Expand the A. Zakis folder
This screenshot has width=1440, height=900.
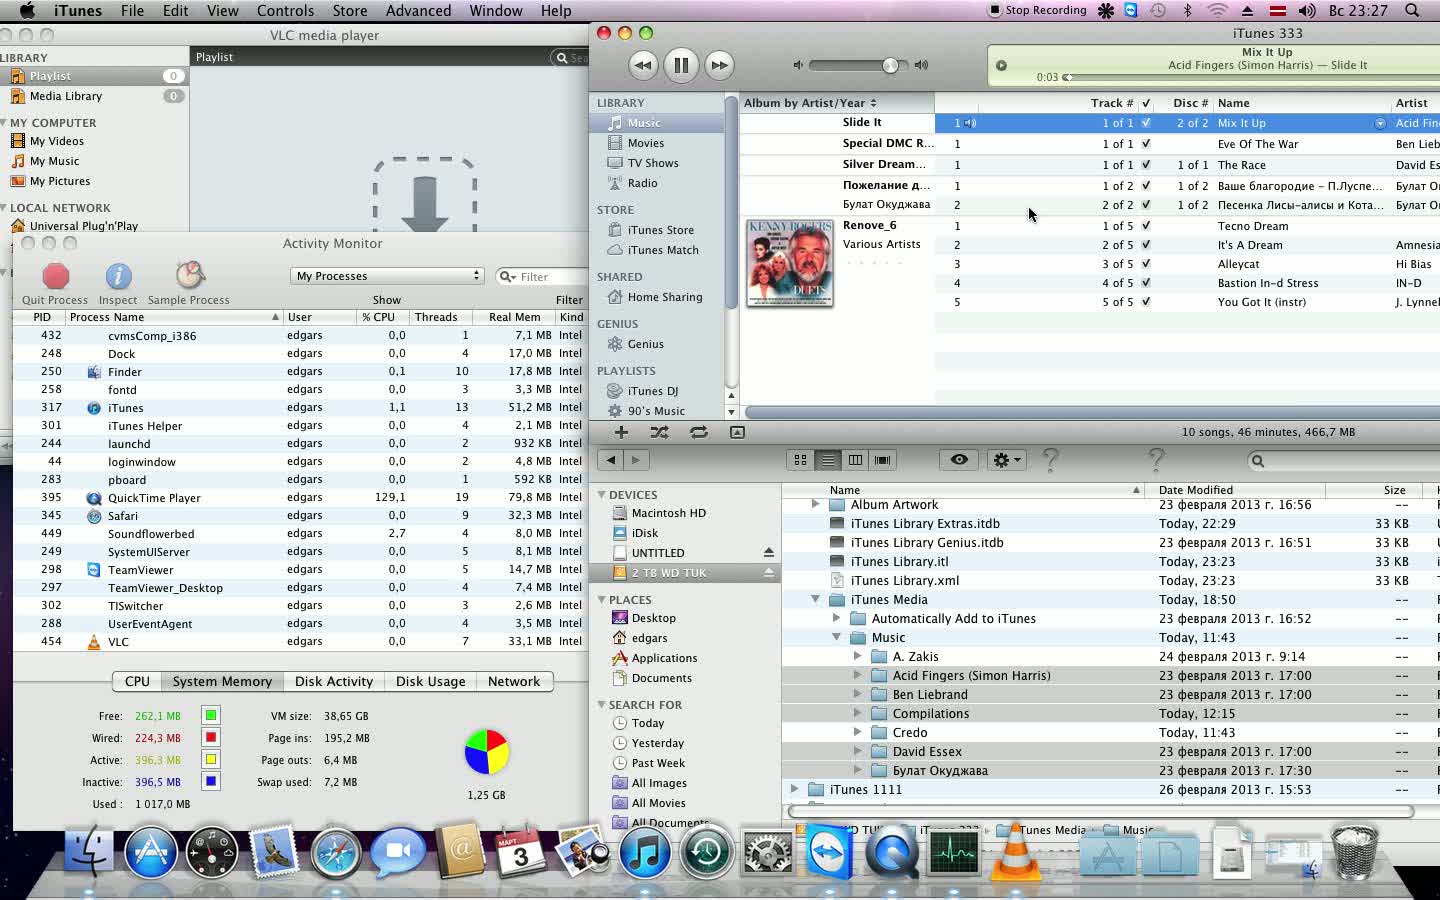click(858, 657)
